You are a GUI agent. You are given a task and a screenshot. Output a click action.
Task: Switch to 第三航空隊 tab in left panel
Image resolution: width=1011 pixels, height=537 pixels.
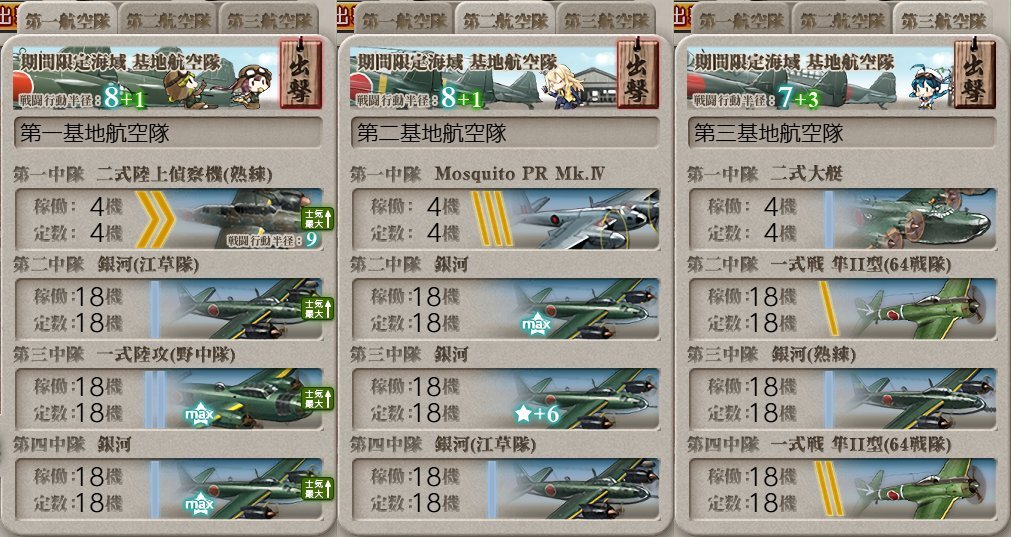tap(270, 20)
